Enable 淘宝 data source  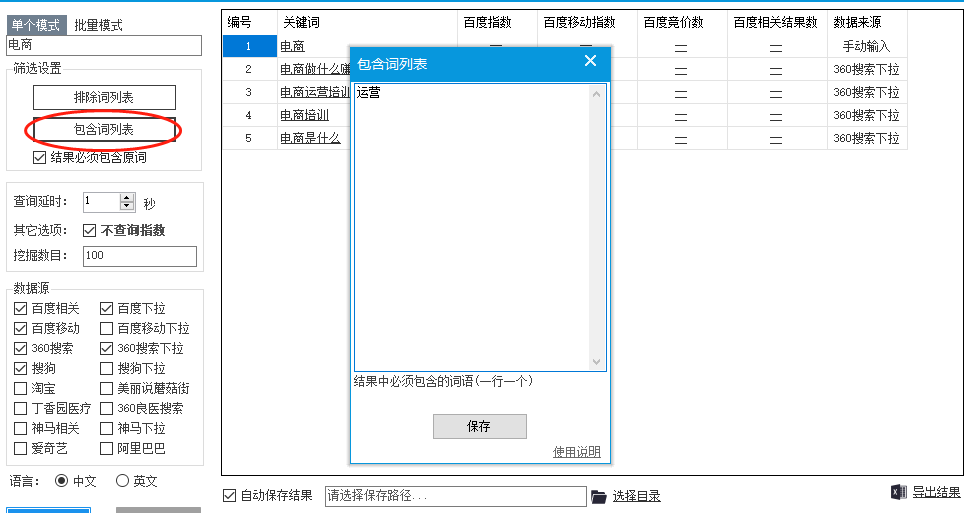click(20, 389)
